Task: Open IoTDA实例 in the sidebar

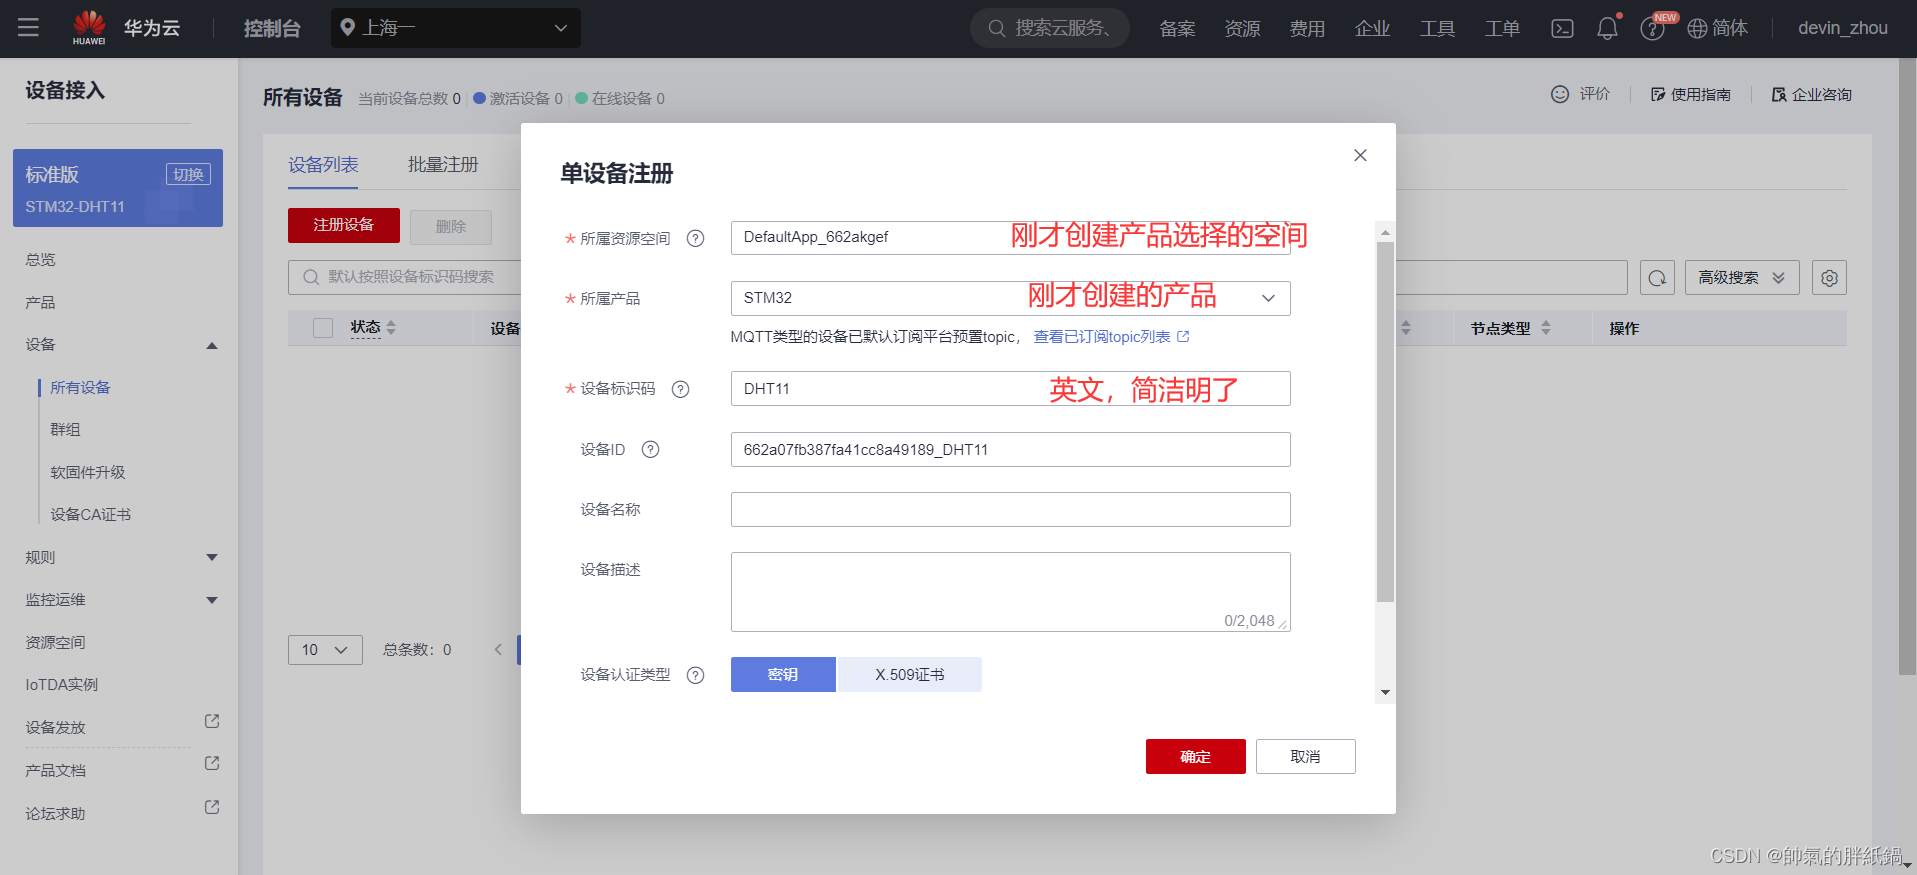Action: (x=62, y=685)
